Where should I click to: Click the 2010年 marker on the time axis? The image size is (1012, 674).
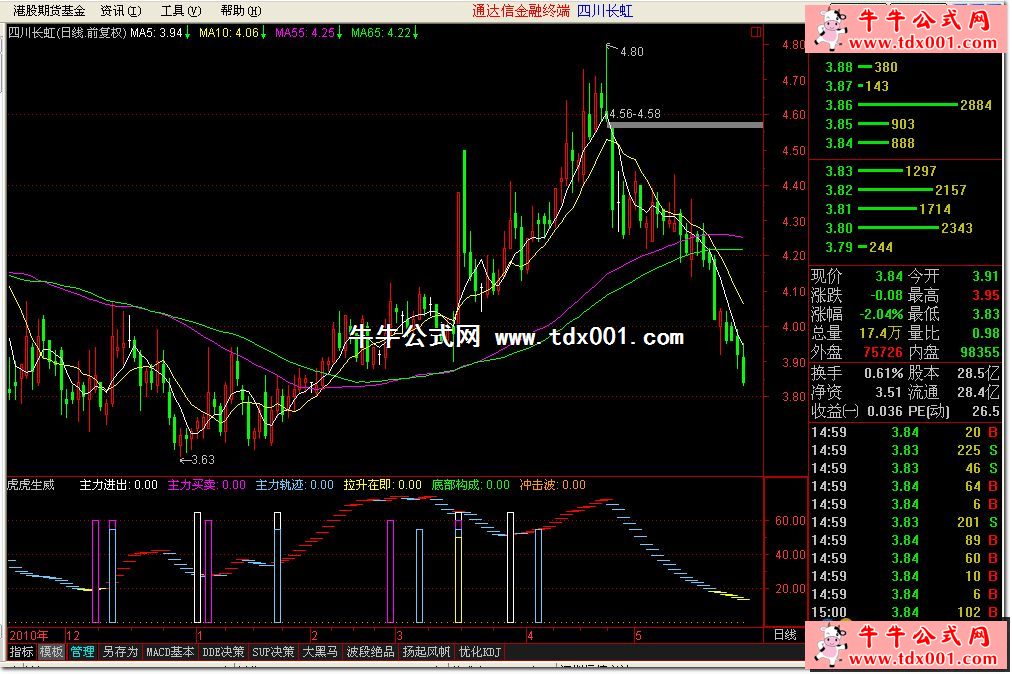tap(29, 635)
